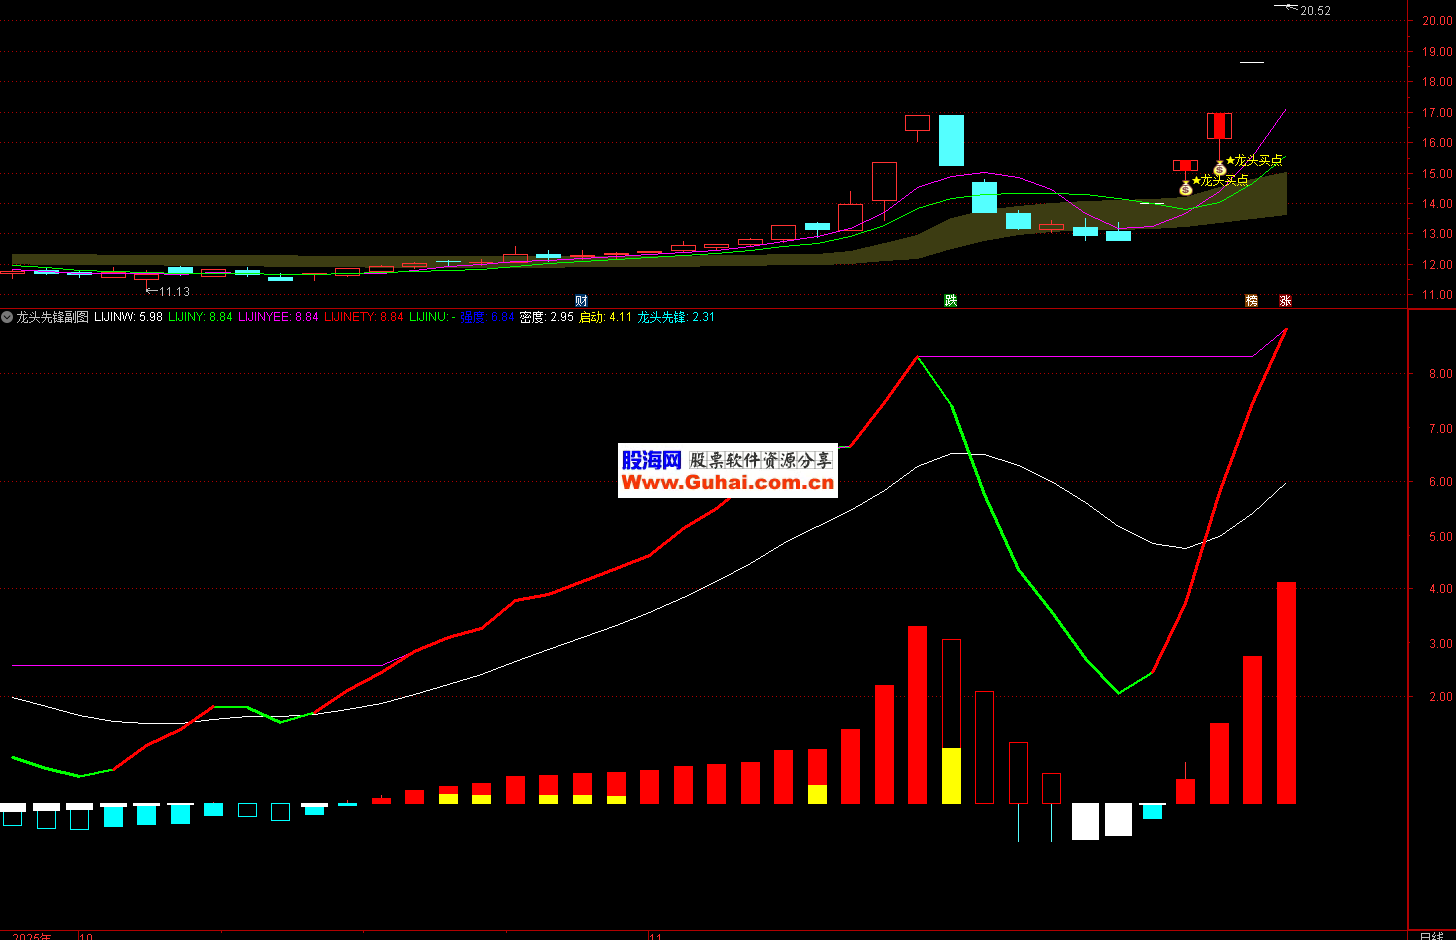Viewport: 1456px width, 940px height.
Task: Click the 18.00 price axis label
Action: [x=1438, y=82]
